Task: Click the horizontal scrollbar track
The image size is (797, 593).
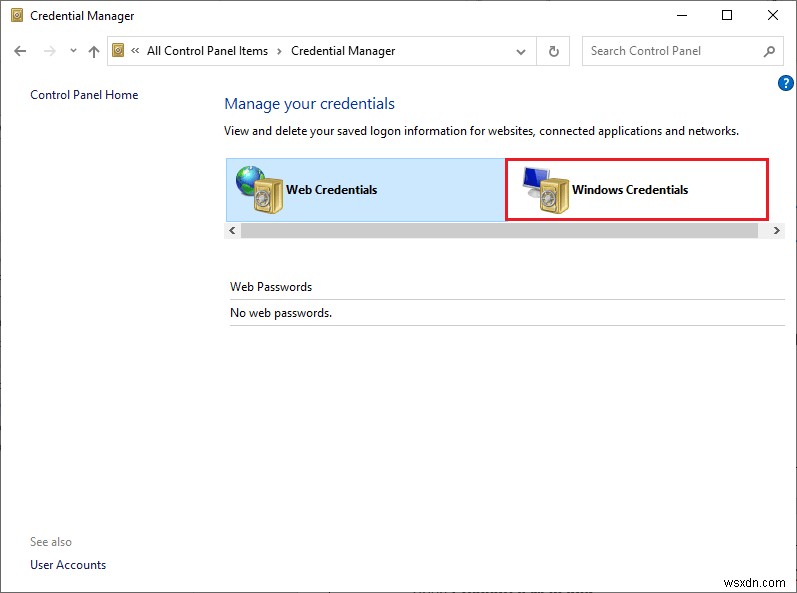Action: pyautogui.click(x=500, y=230)
